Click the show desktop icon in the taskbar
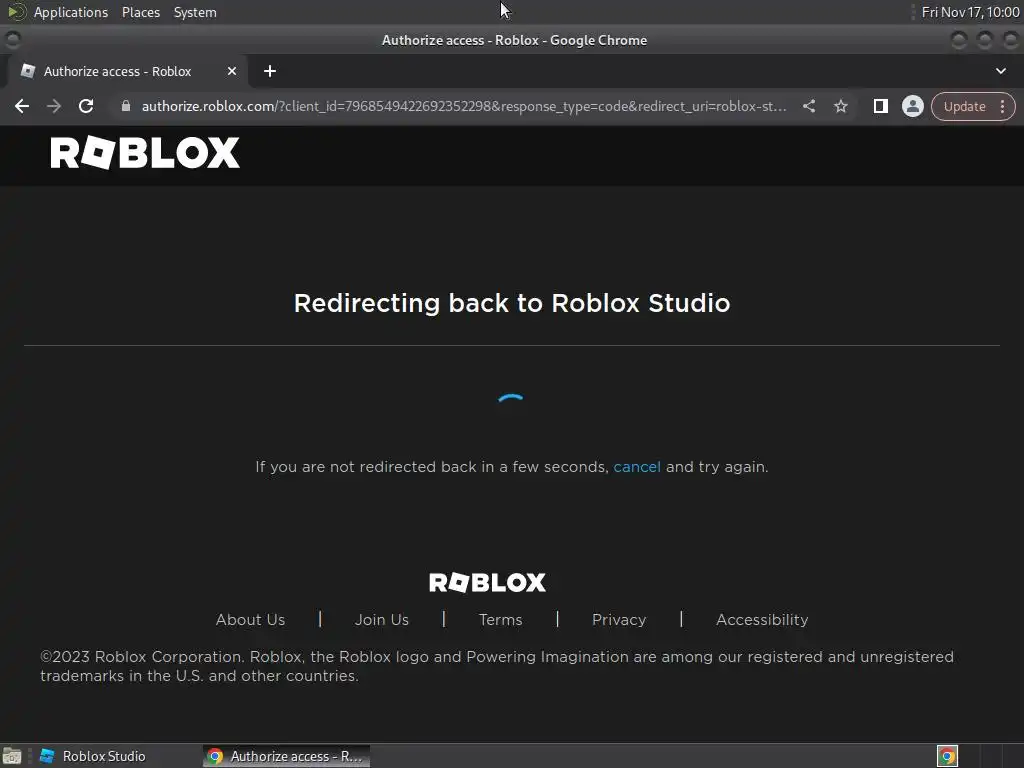The height and width of the screenshot is (768, 1024). [12, 756]
